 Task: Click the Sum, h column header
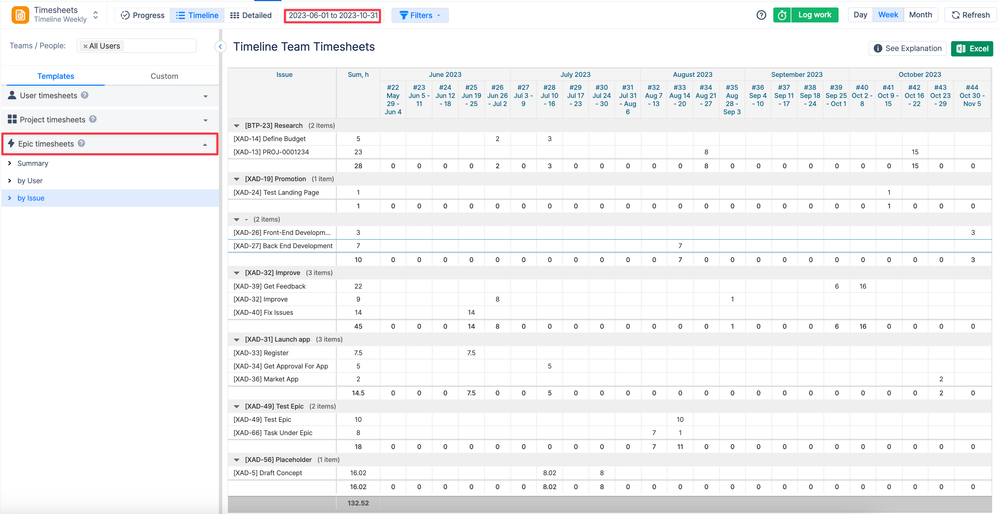click(358, 74)
